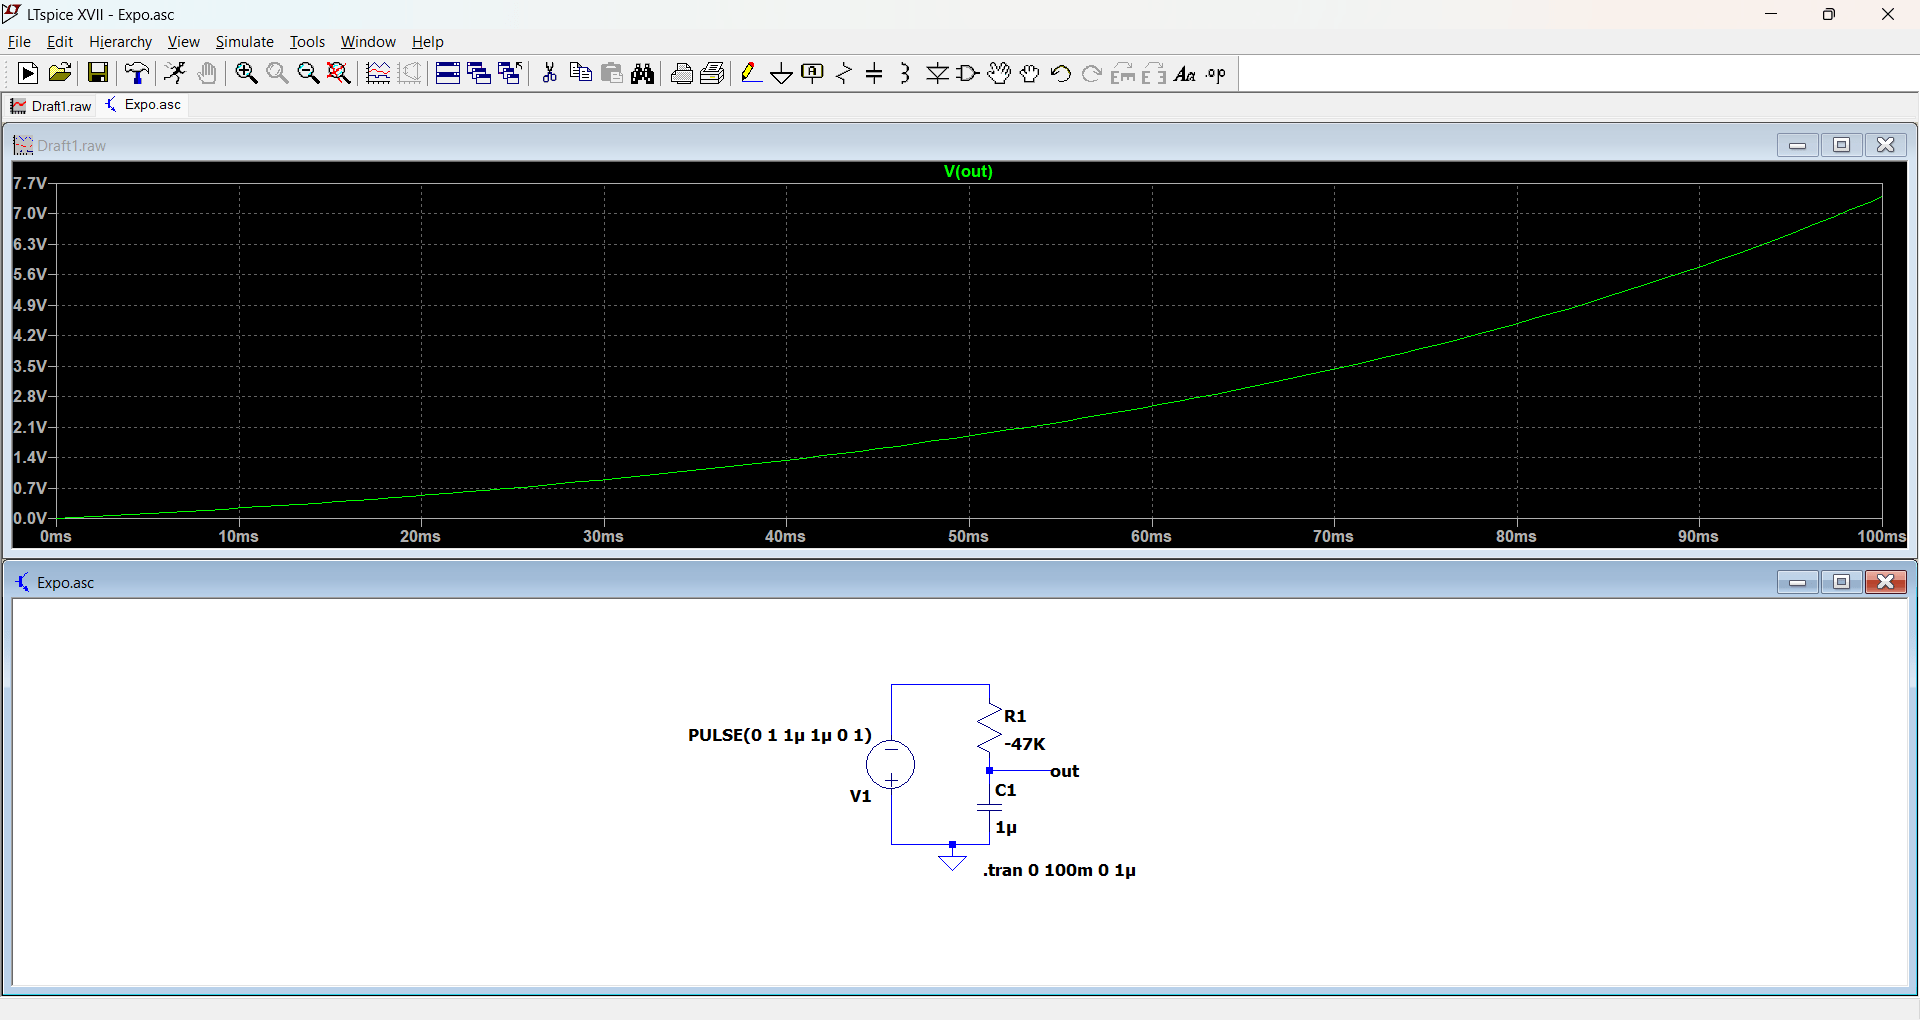Select the Move hand tool

tap(999, 73)
